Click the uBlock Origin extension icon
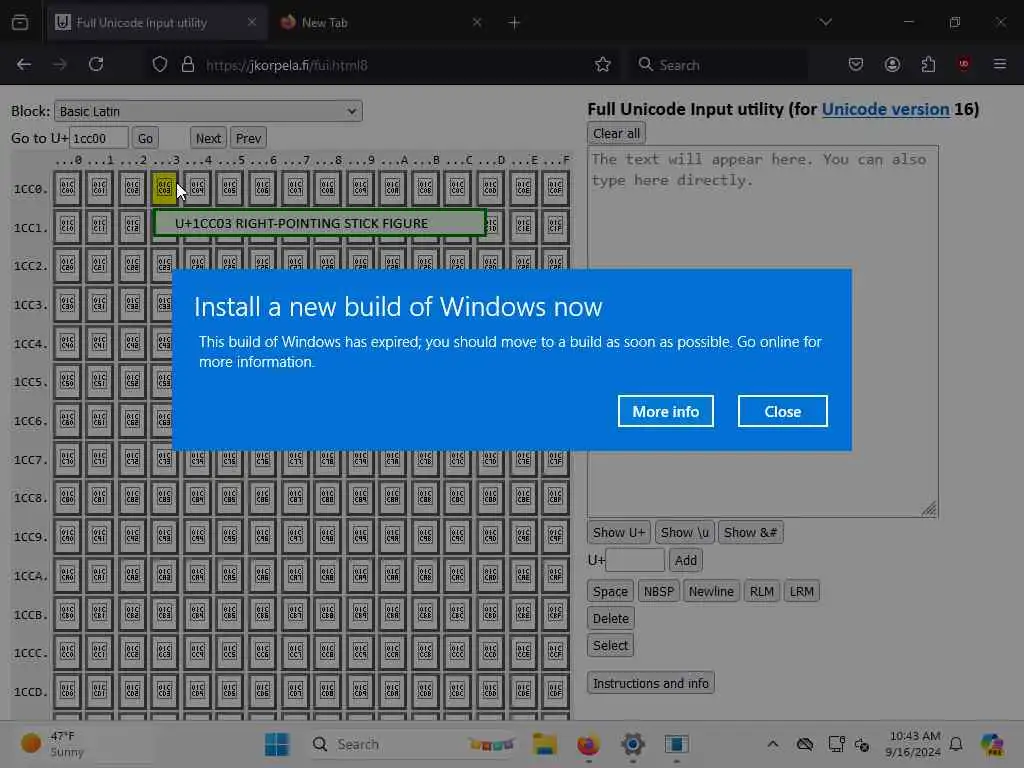 (x=963, y=64)
